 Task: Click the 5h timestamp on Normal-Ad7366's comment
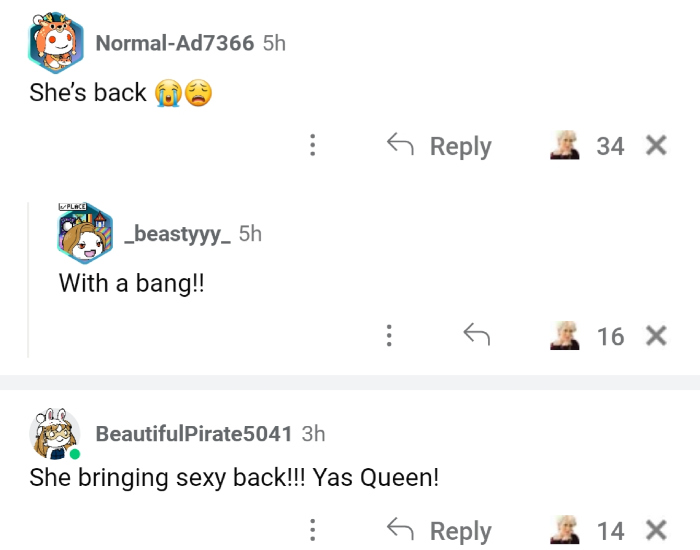pos(274,42)
